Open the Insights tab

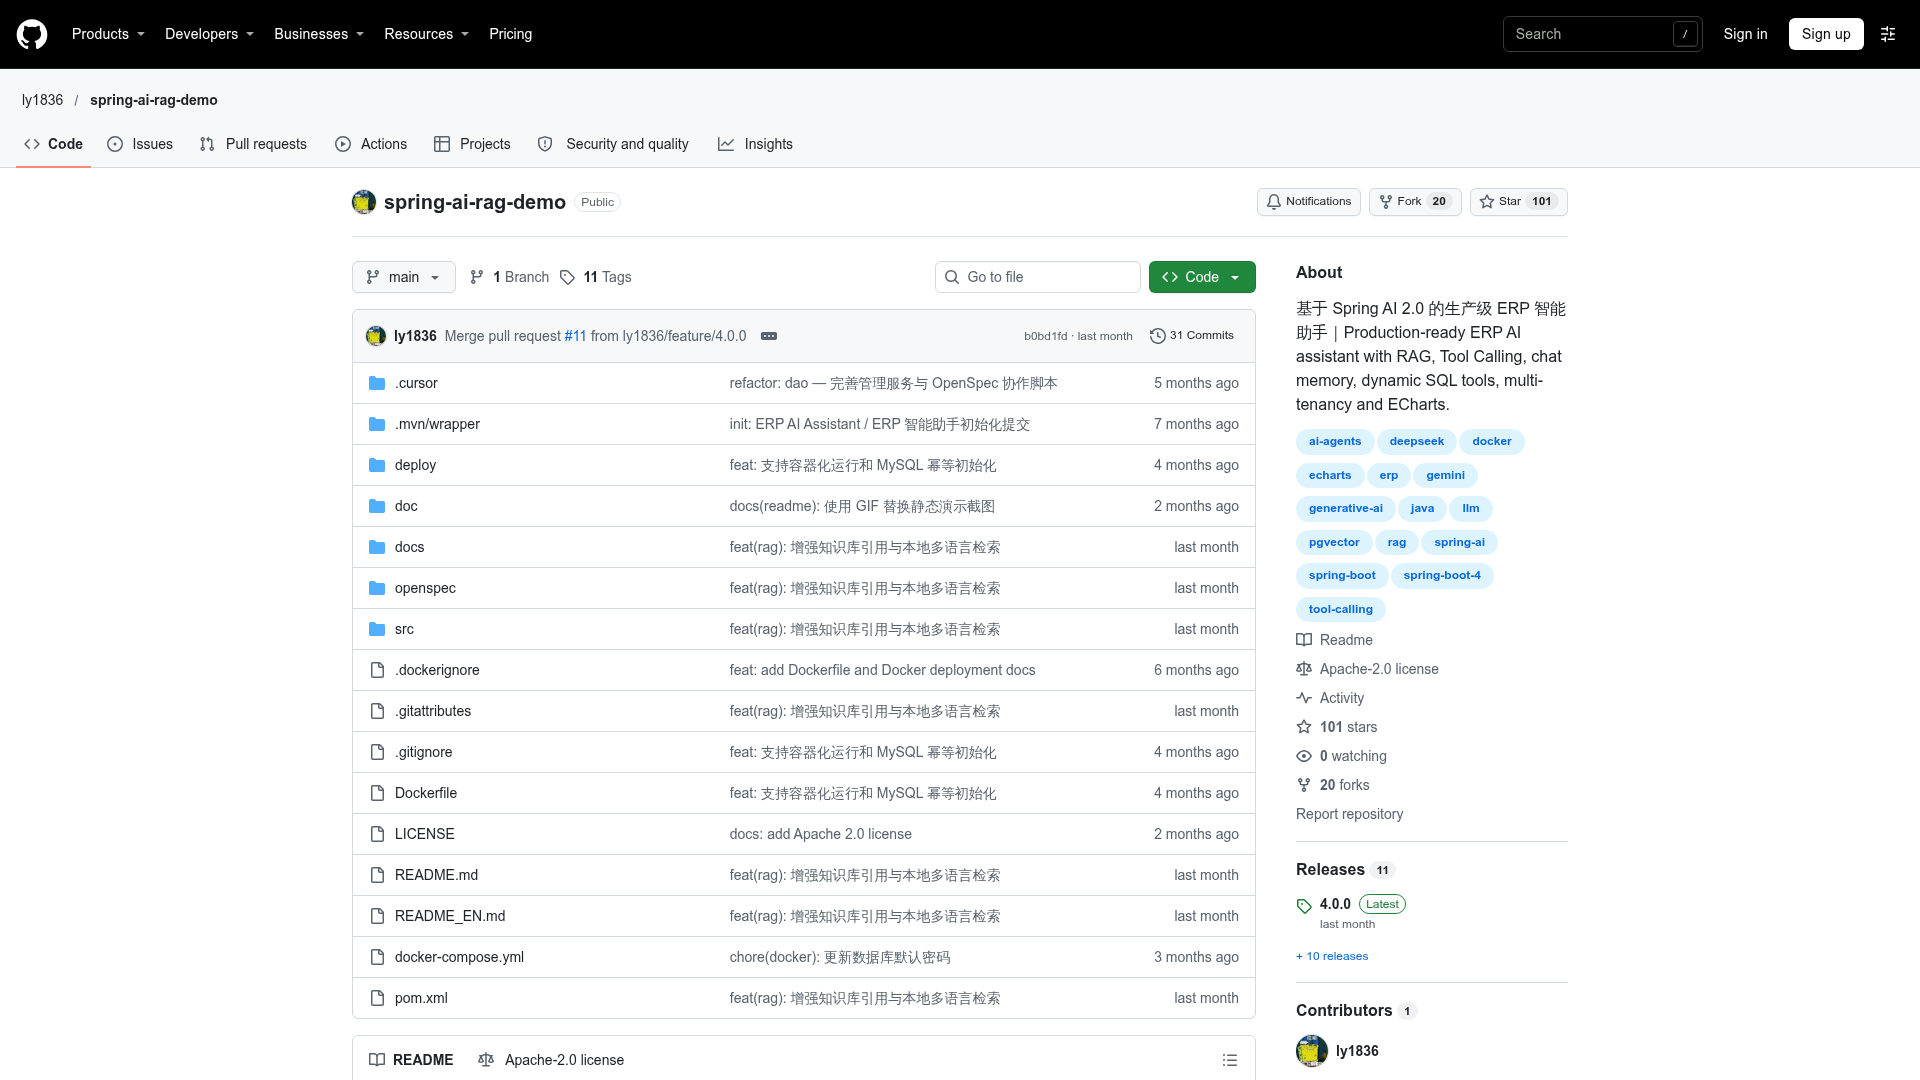[x=755, y=144]
